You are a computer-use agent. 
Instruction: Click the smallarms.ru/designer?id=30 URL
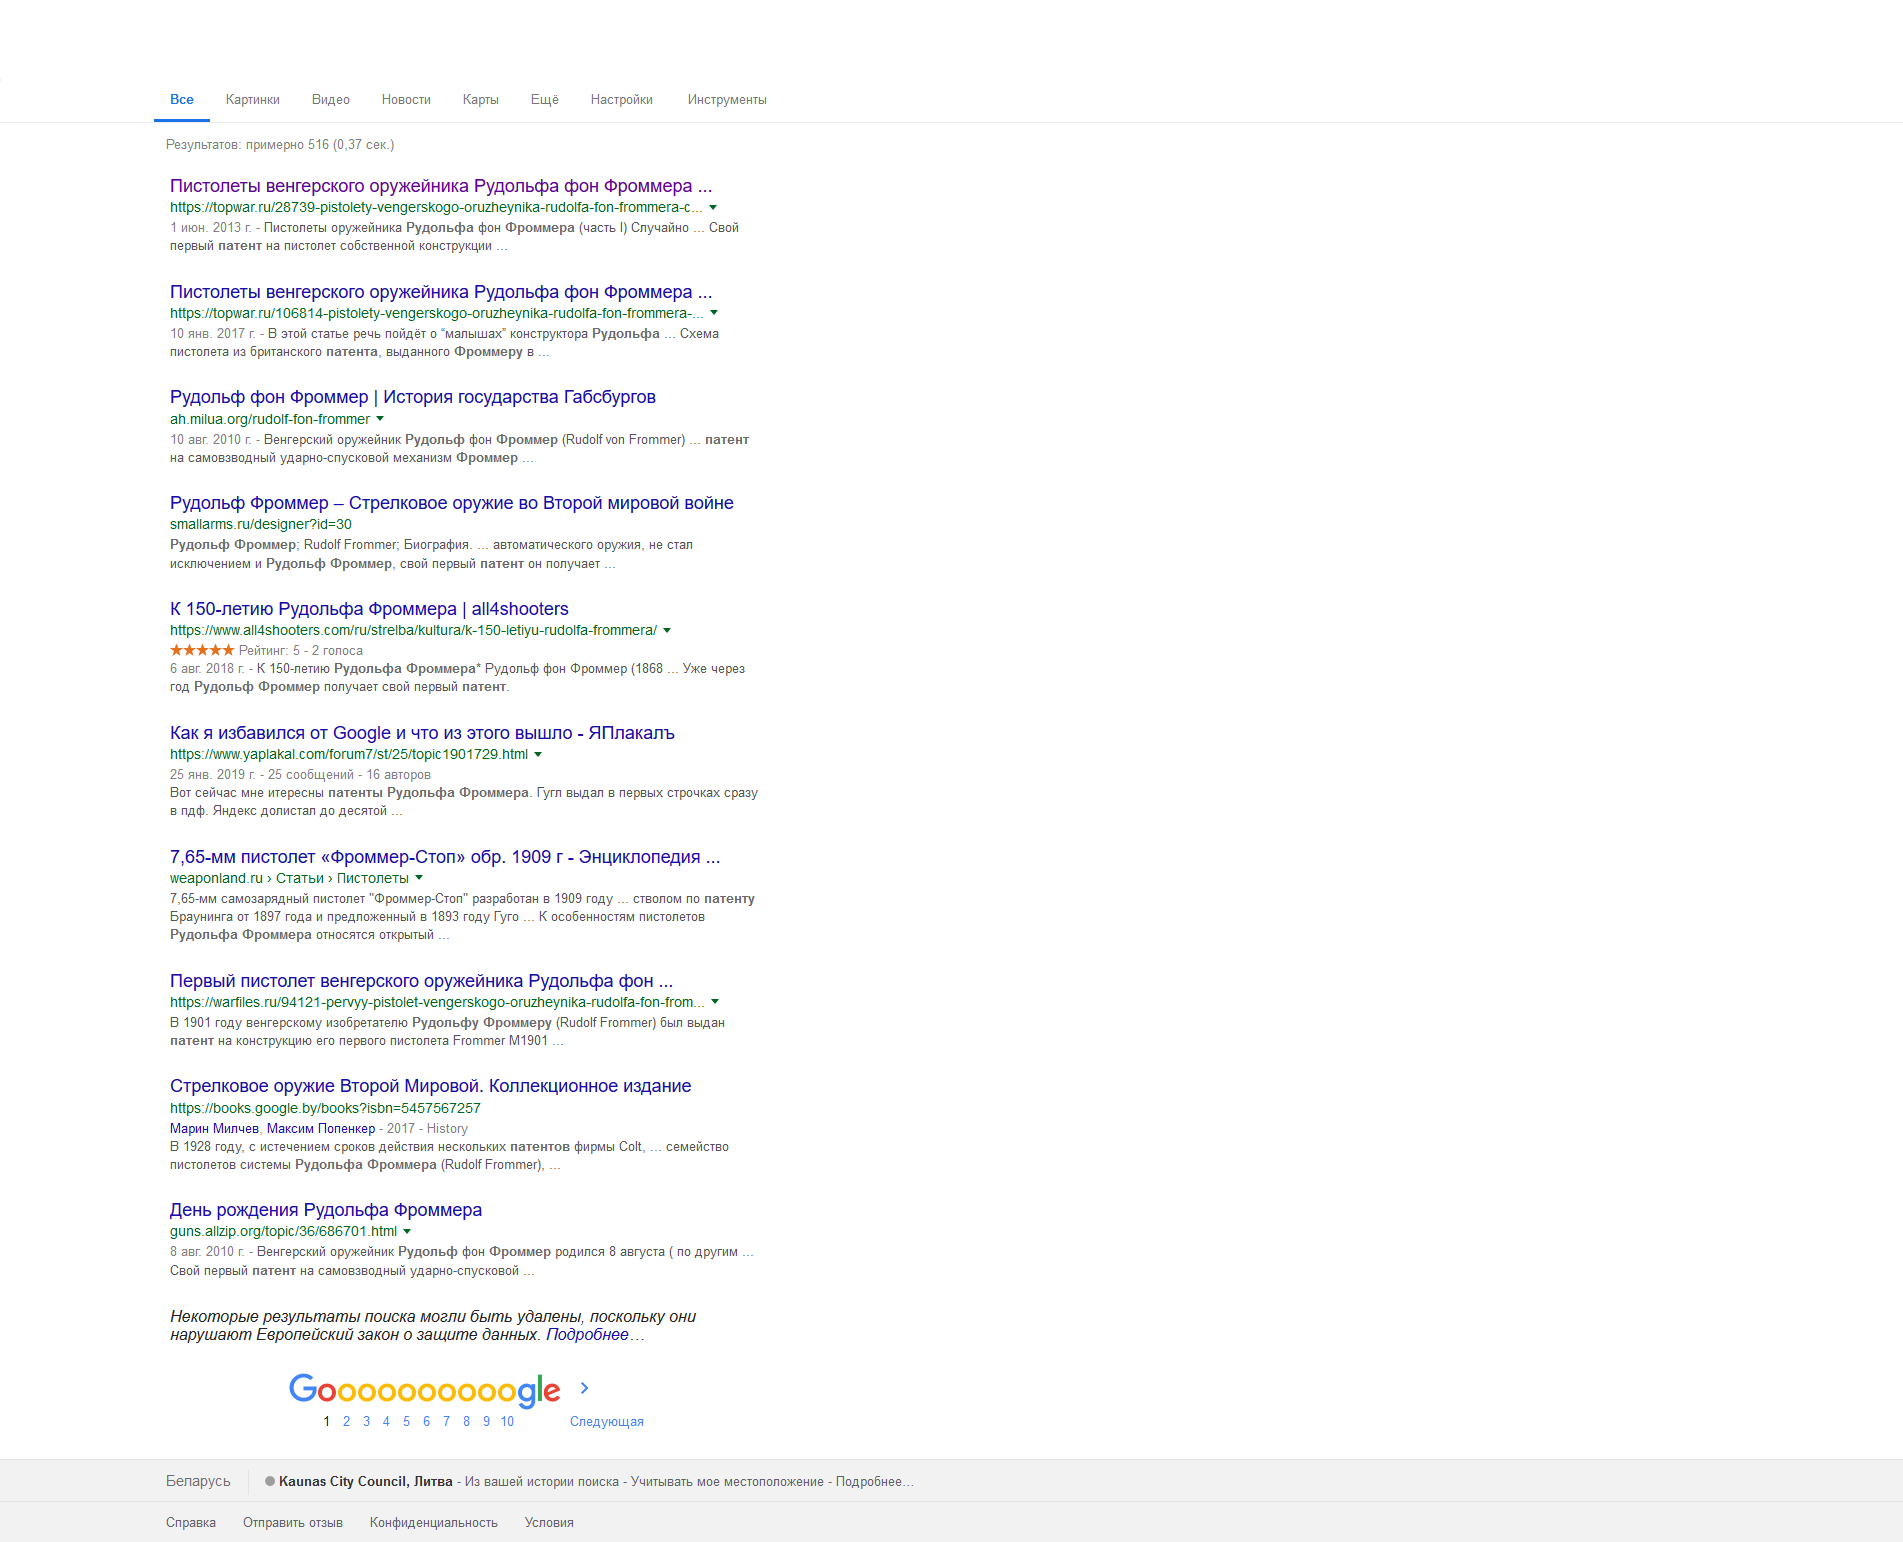click(x=261, y=525)
